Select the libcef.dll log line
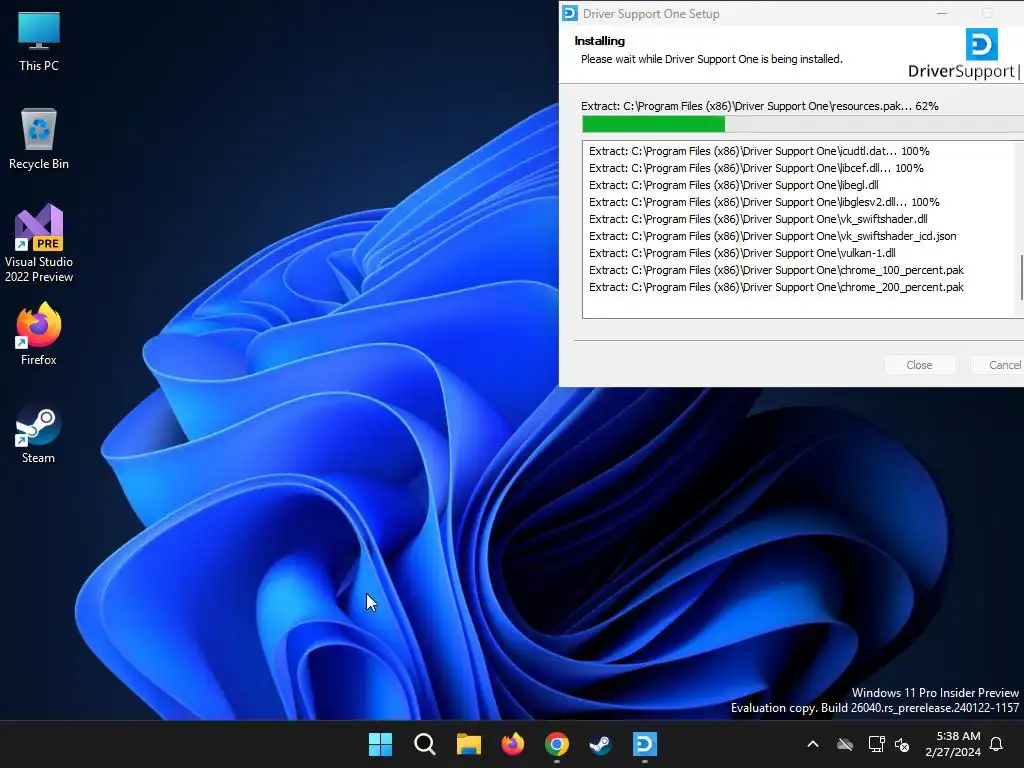The width and height of the screenshot is (1024, 768). 756,168
